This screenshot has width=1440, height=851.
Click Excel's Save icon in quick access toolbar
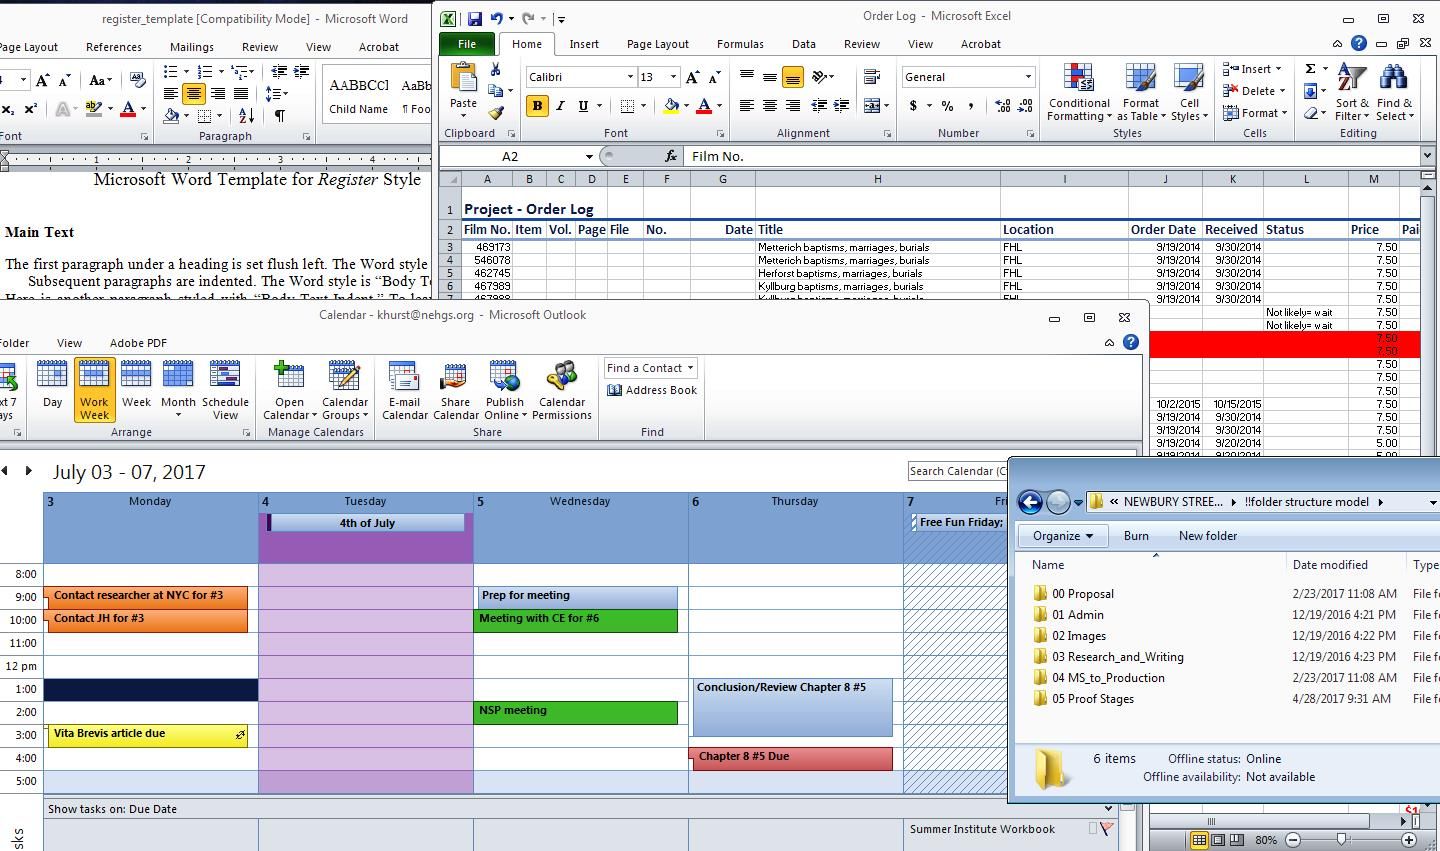pyautogui.click(x=474, y=18)
